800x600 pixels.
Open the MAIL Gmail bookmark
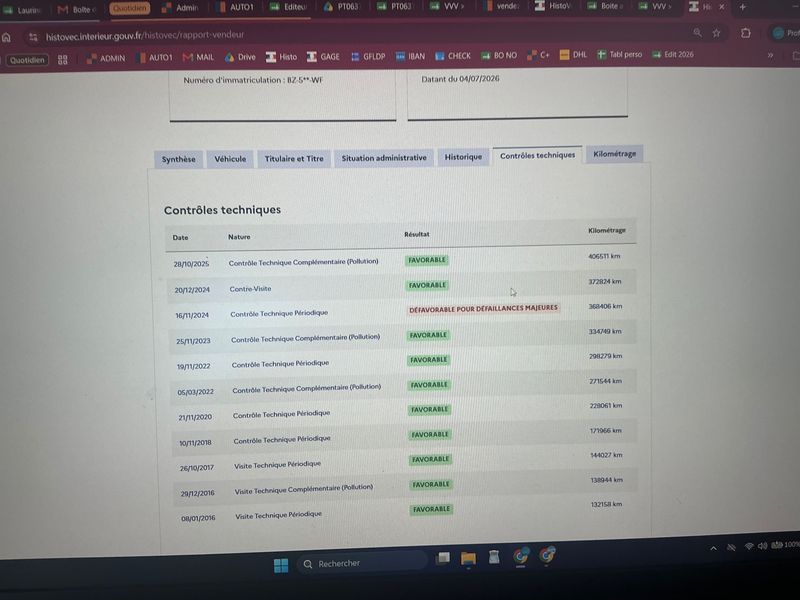(198, 58)
